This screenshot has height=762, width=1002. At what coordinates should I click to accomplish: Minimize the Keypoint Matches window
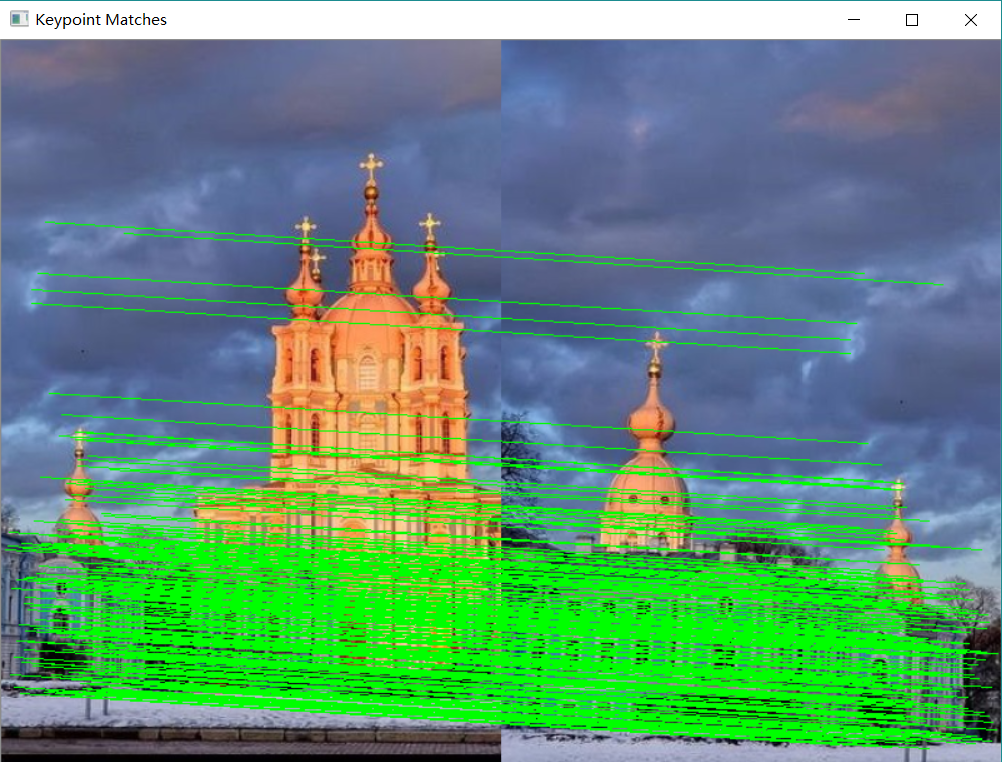click(x=855, y=19)
